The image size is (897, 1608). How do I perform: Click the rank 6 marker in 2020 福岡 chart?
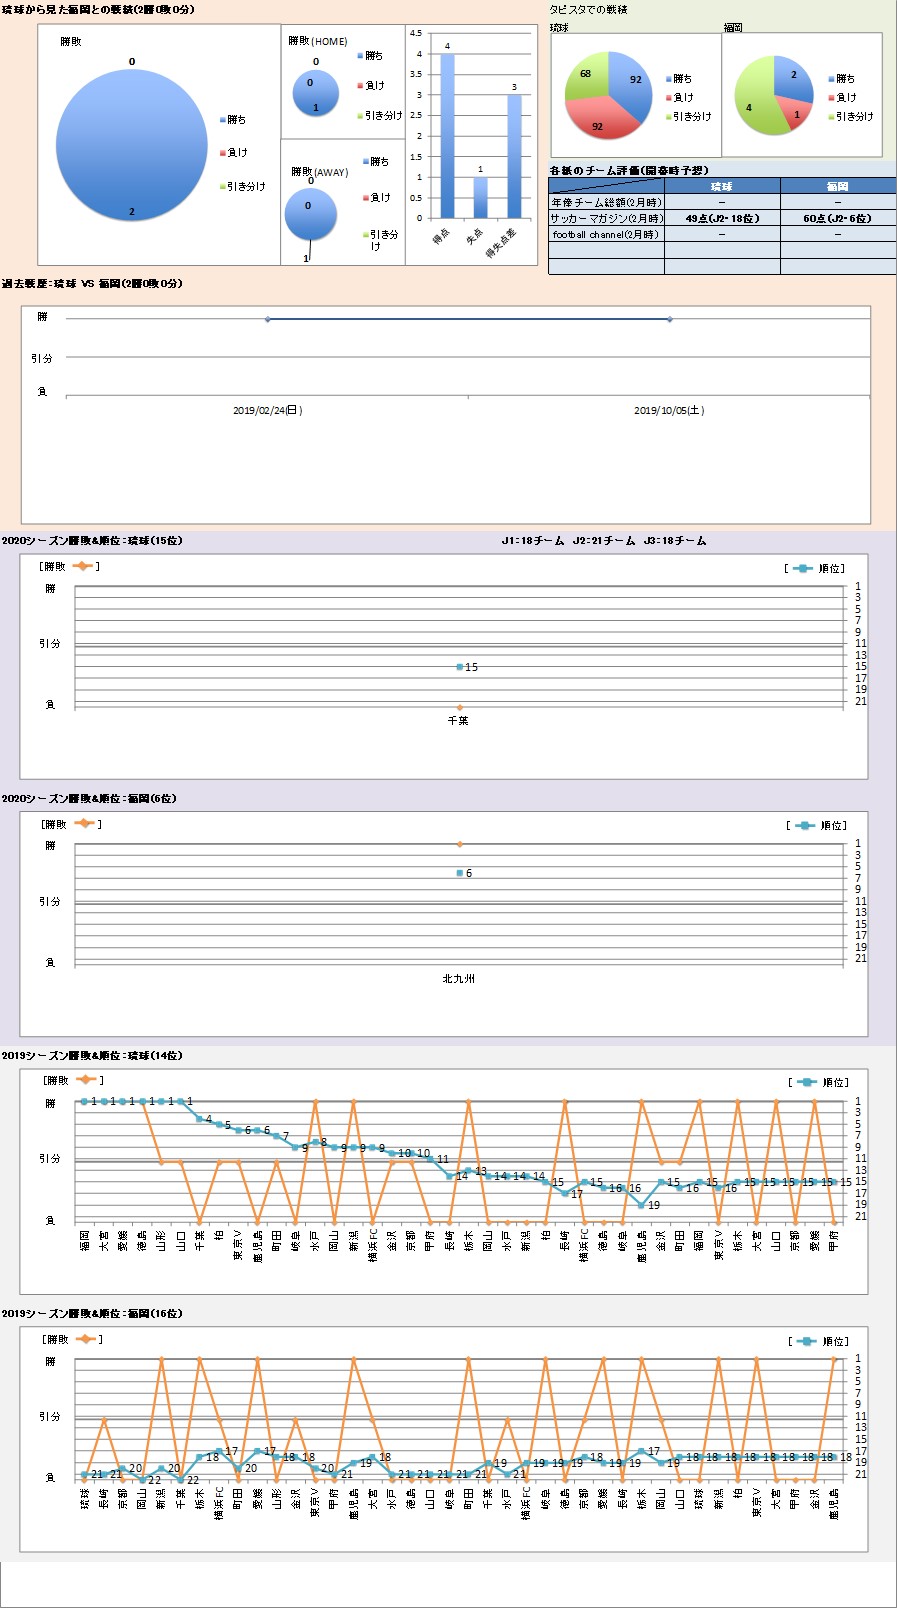click(460, 873)
